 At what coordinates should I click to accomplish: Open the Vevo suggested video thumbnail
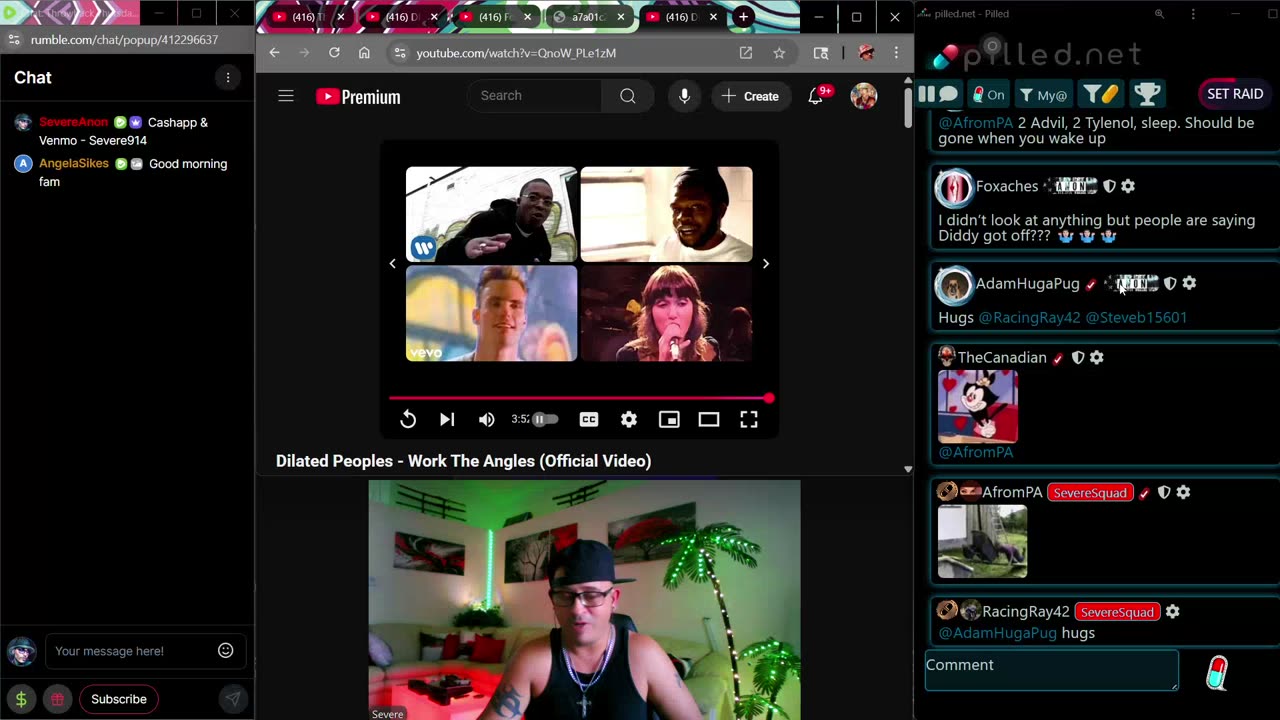(x=491, y=313)
